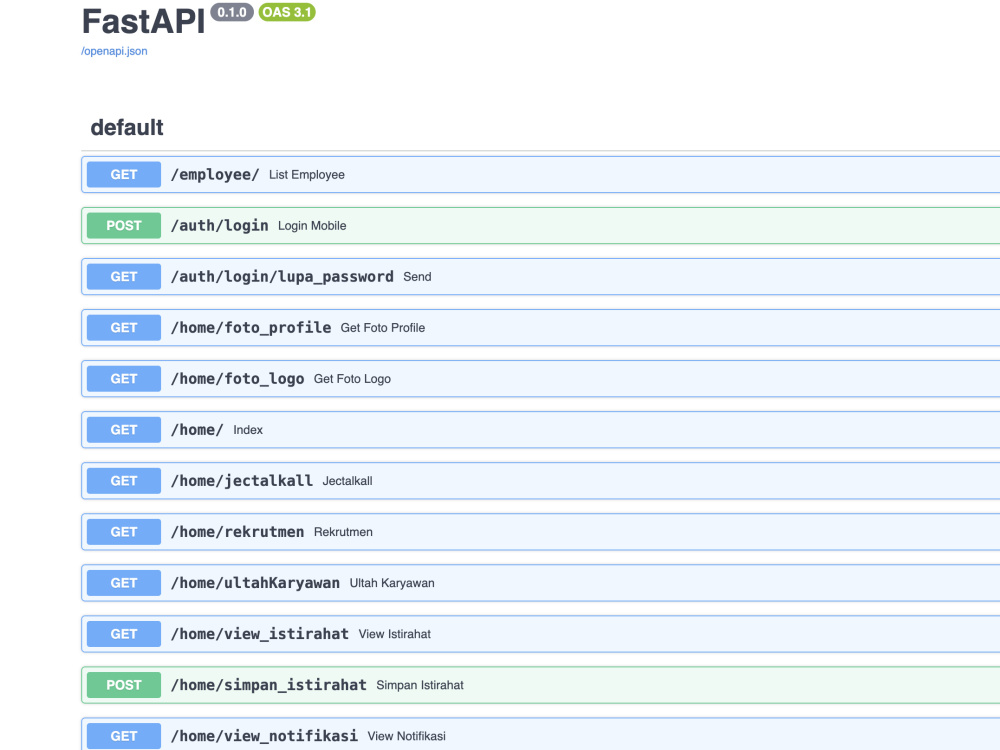Click POST badge for simpan_istirahat
The image size is (1000, 750).
click(x=124, y=685)
